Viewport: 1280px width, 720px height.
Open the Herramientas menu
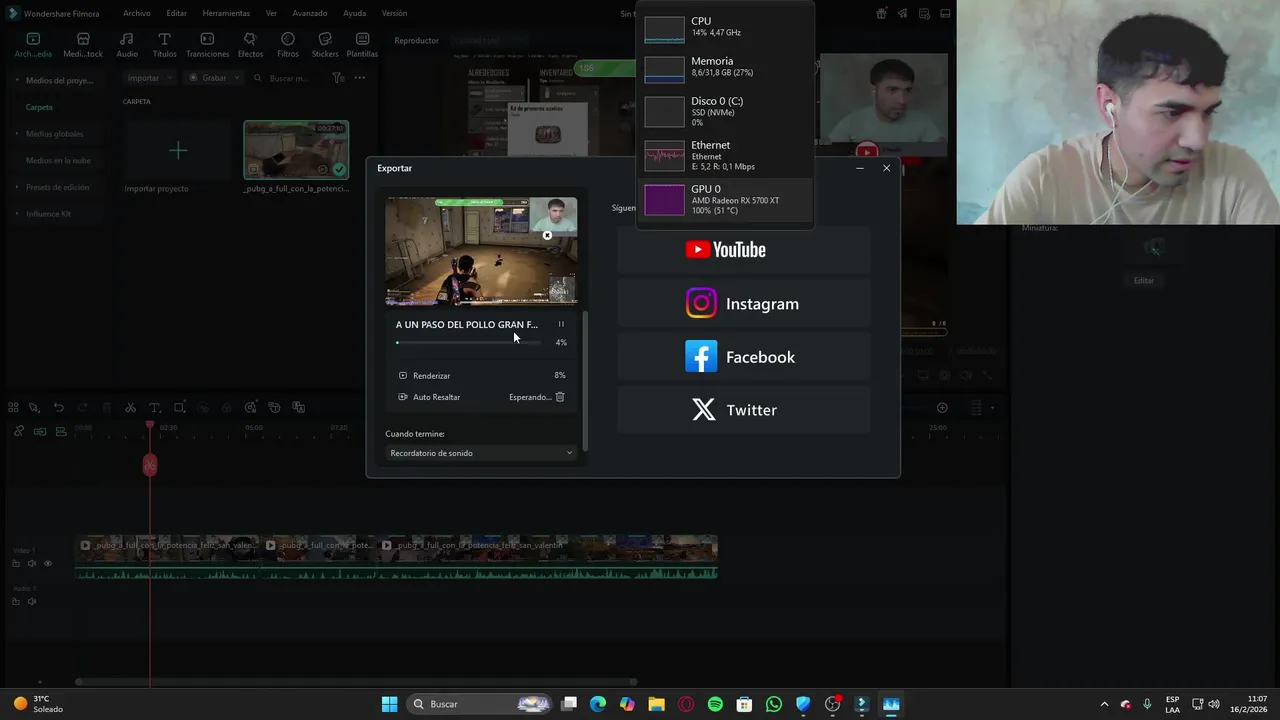[x=226, y=14]
